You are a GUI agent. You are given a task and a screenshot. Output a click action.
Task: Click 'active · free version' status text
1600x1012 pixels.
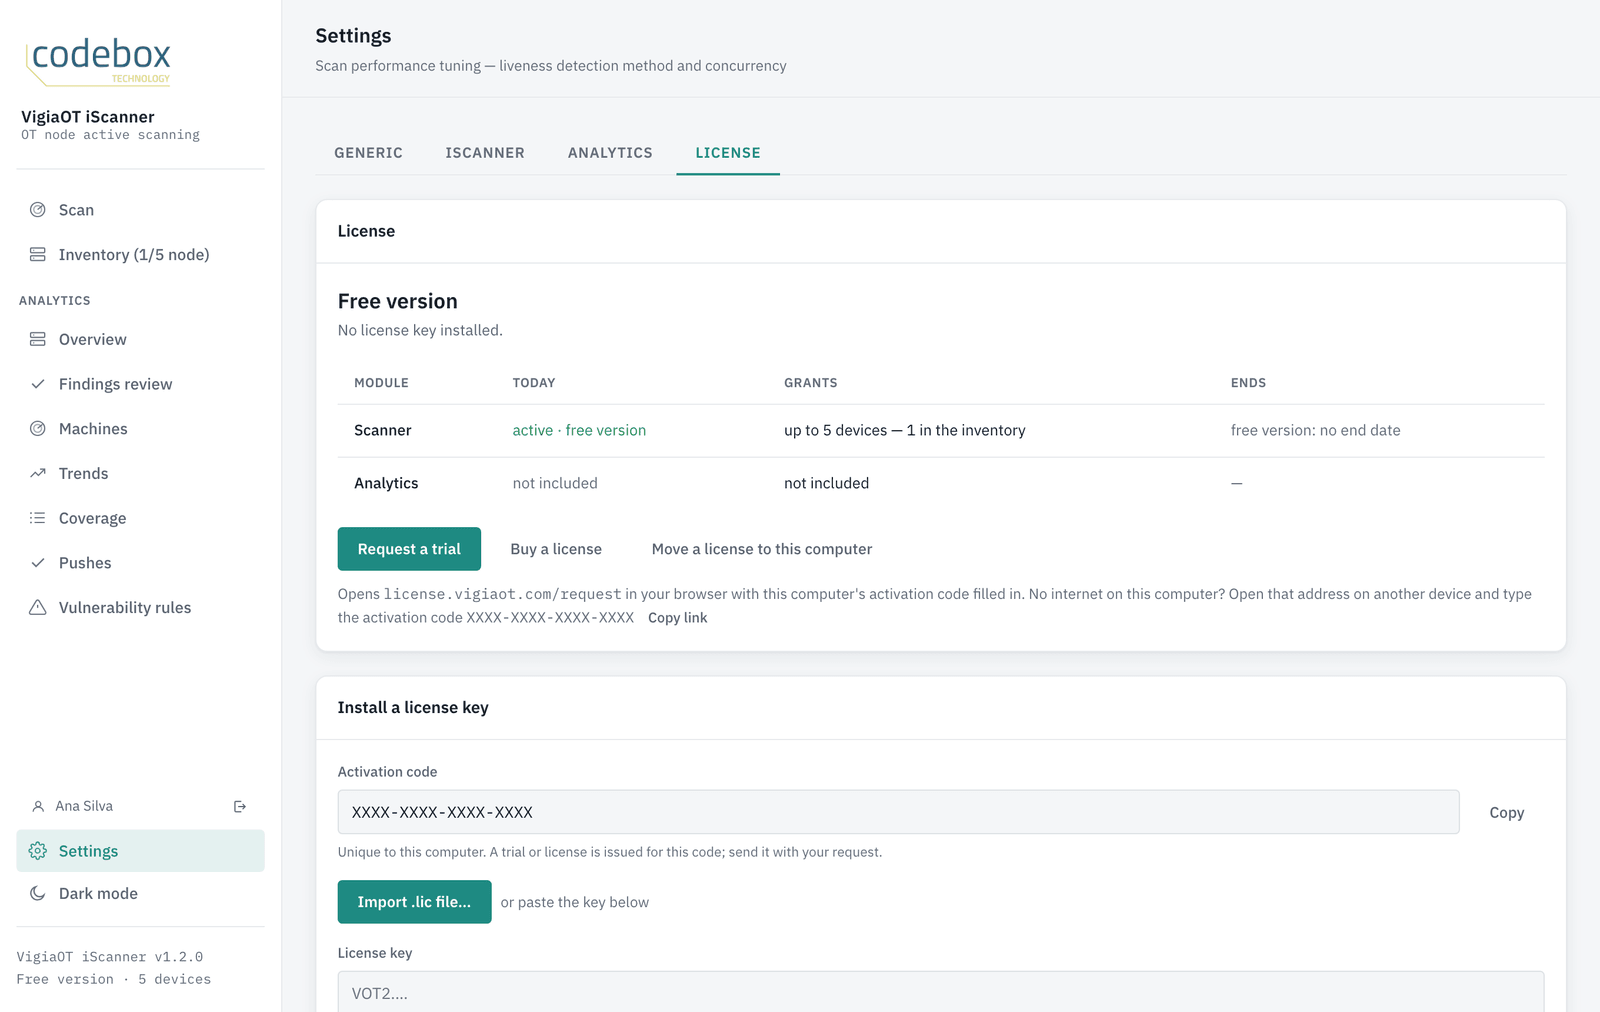[x=579, y=430]
